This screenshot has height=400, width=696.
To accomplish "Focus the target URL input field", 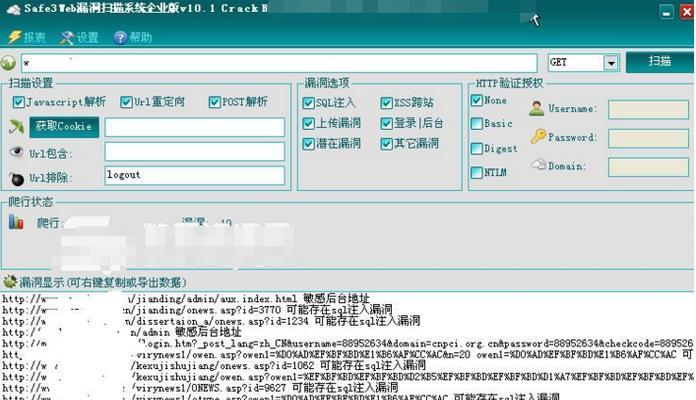I will (x=279, y=63).
